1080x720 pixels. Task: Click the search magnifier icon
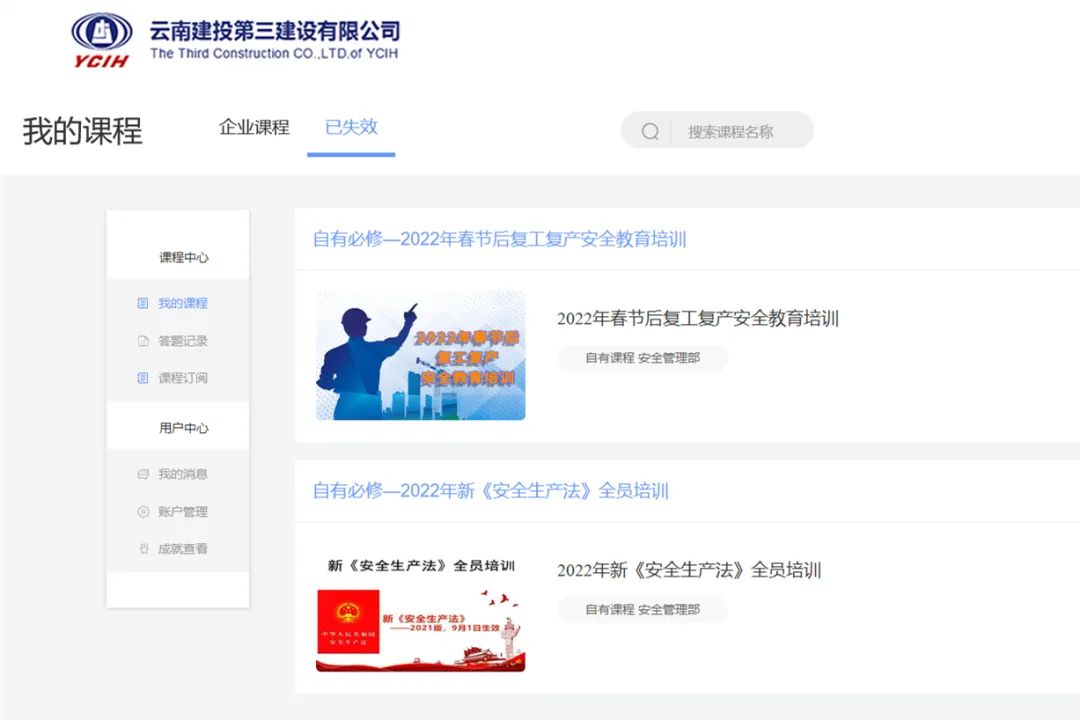coord(650,131)
